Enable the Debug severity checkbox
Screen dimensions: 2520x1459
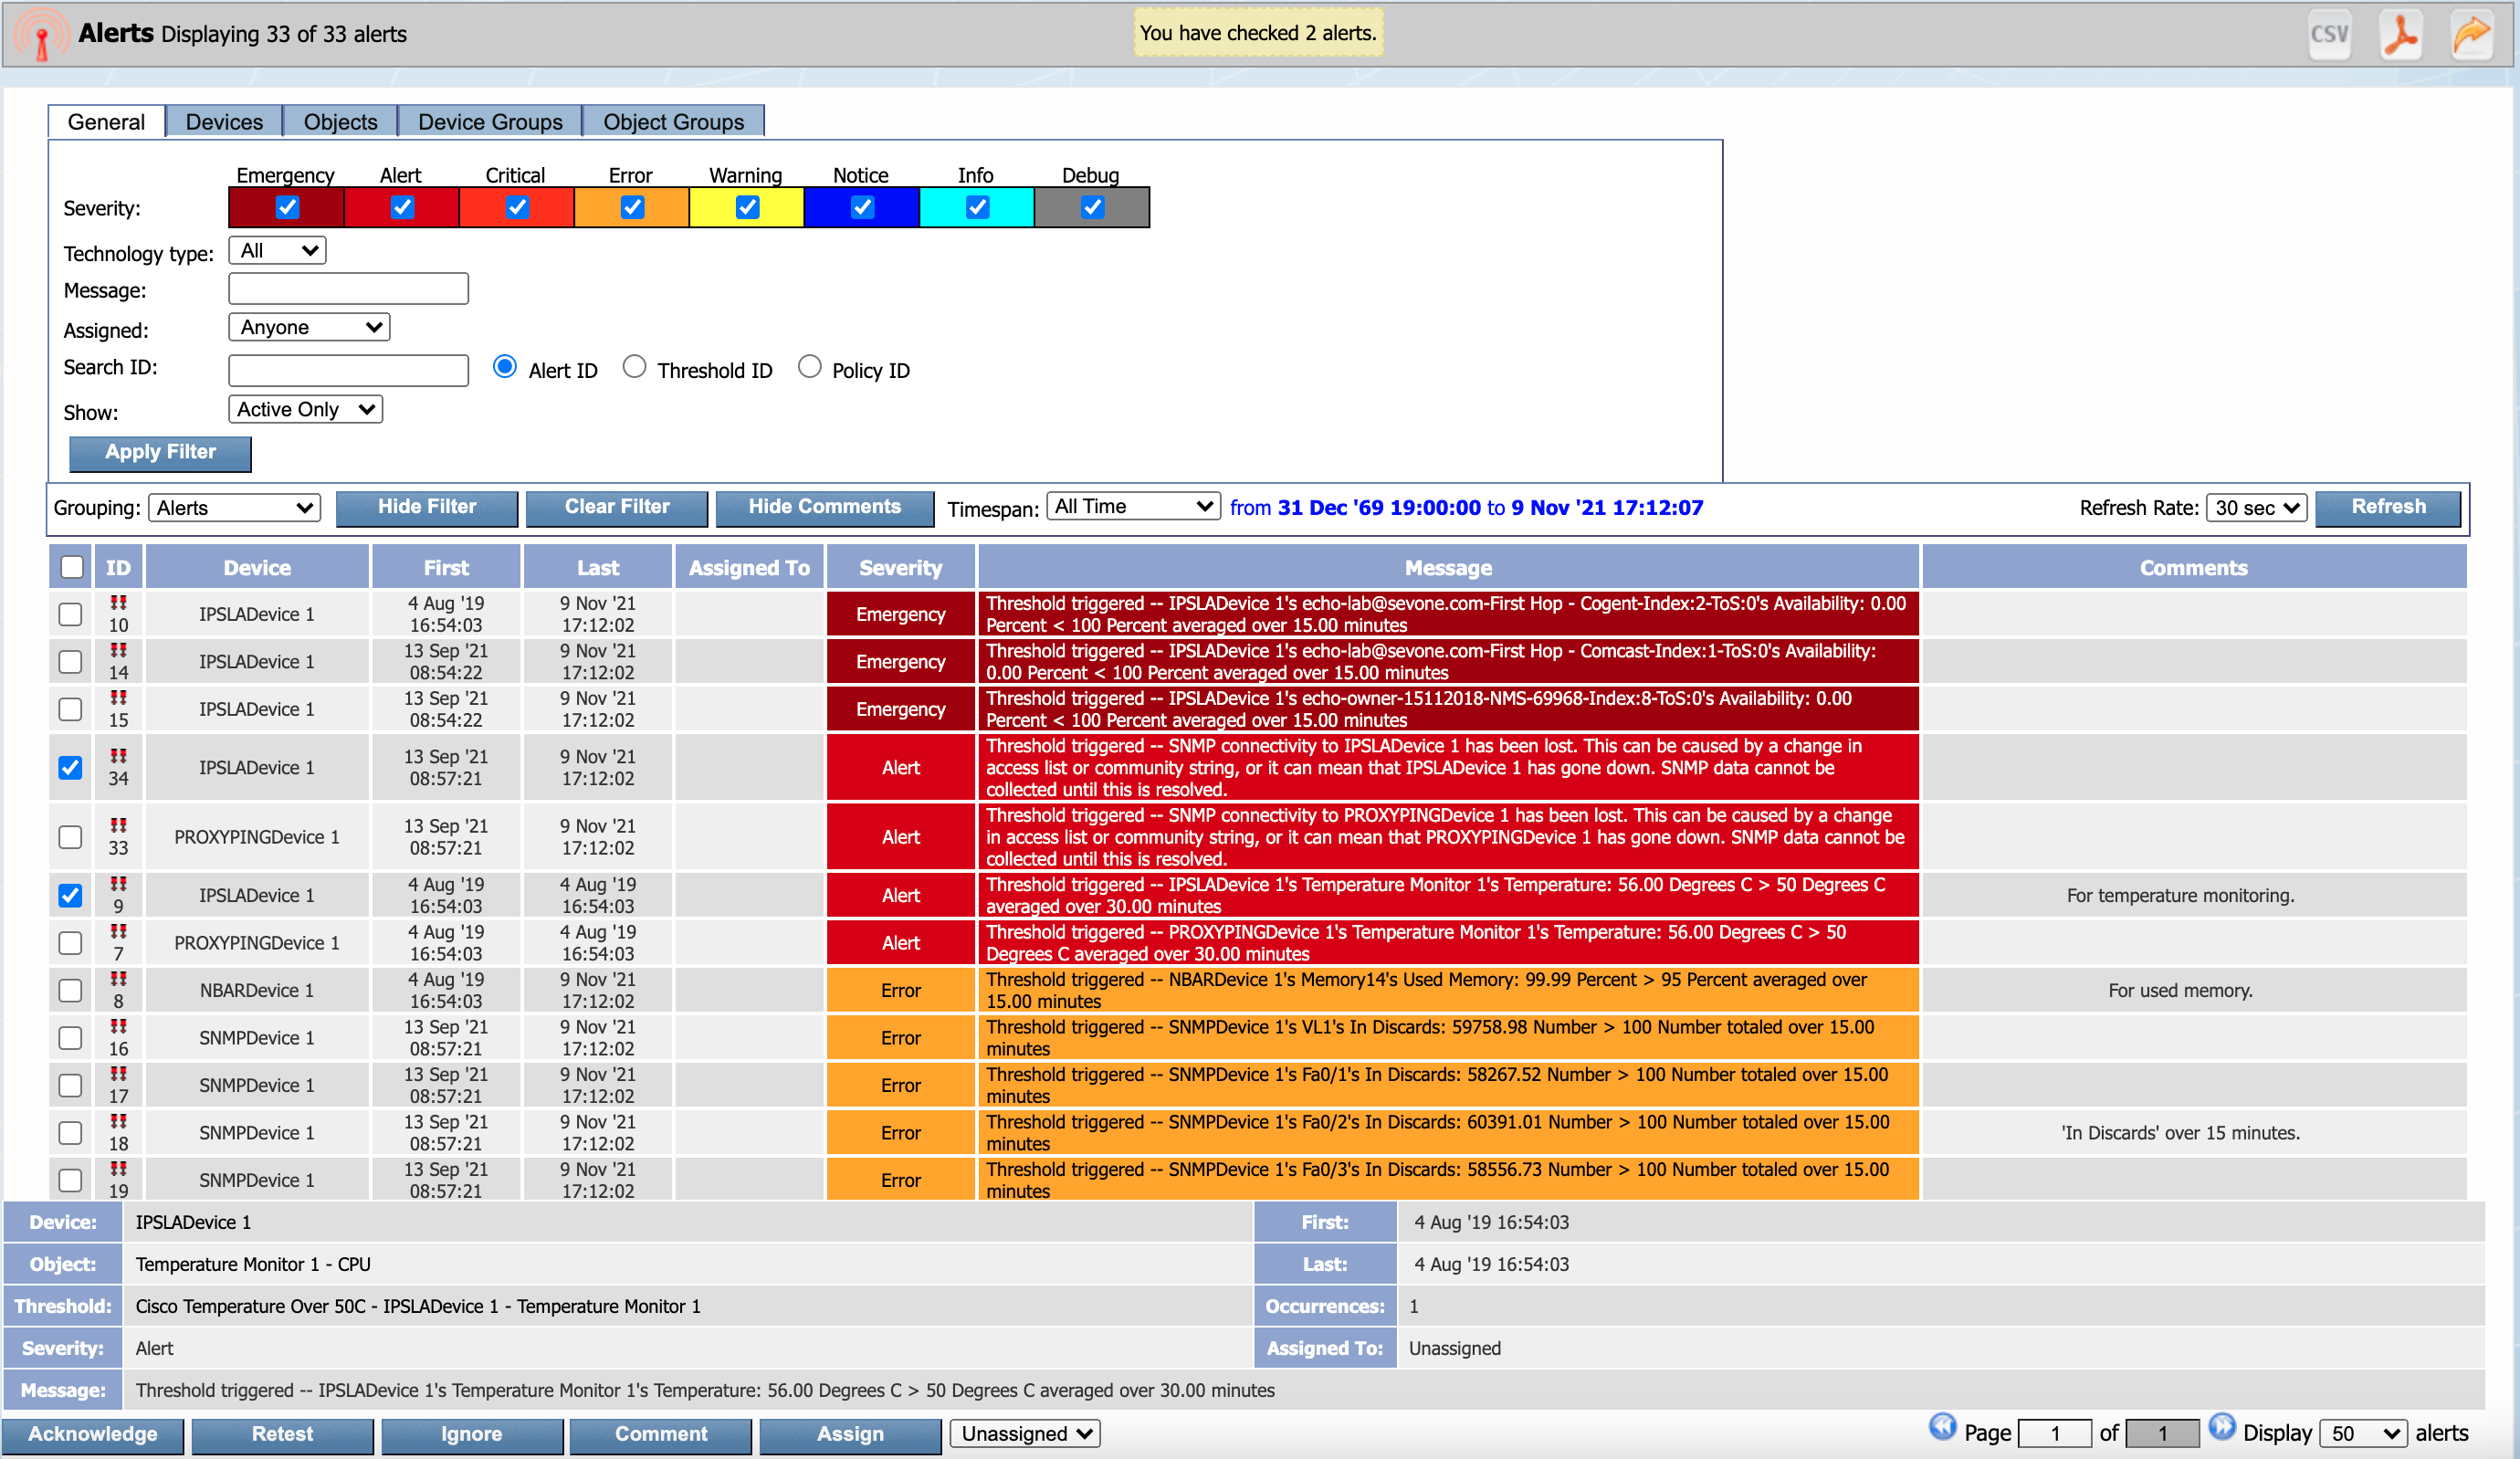click(1092, 206)
